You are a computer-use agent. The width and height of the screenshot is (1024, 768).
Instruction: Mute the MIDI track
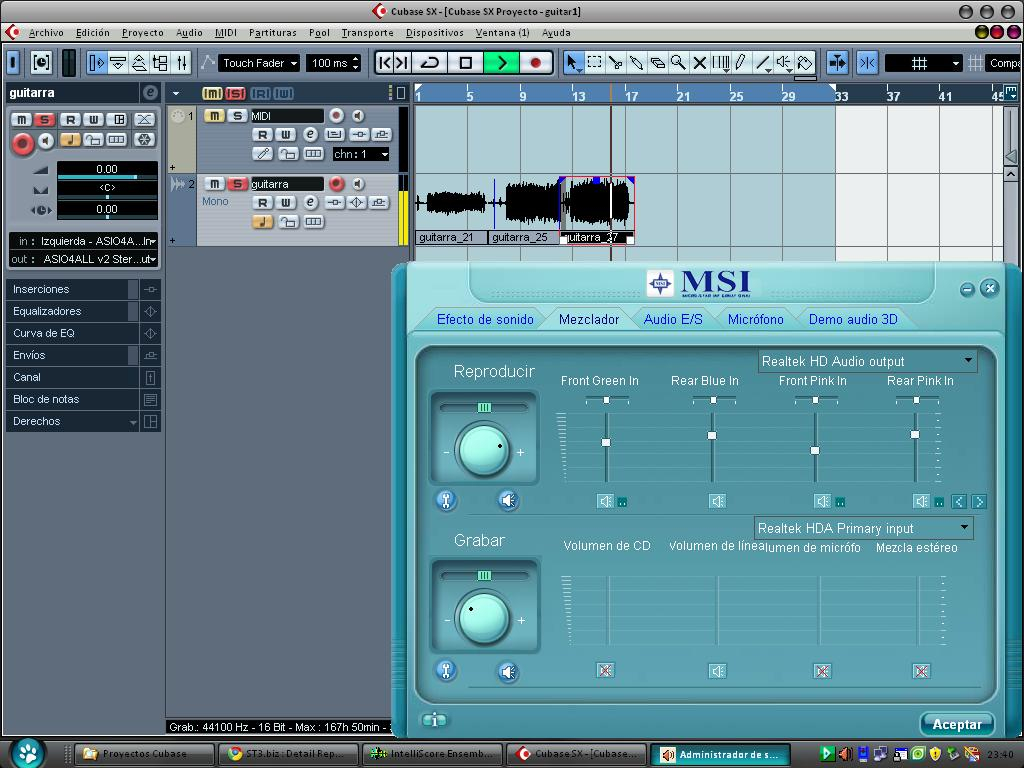(x=214, y=116)
